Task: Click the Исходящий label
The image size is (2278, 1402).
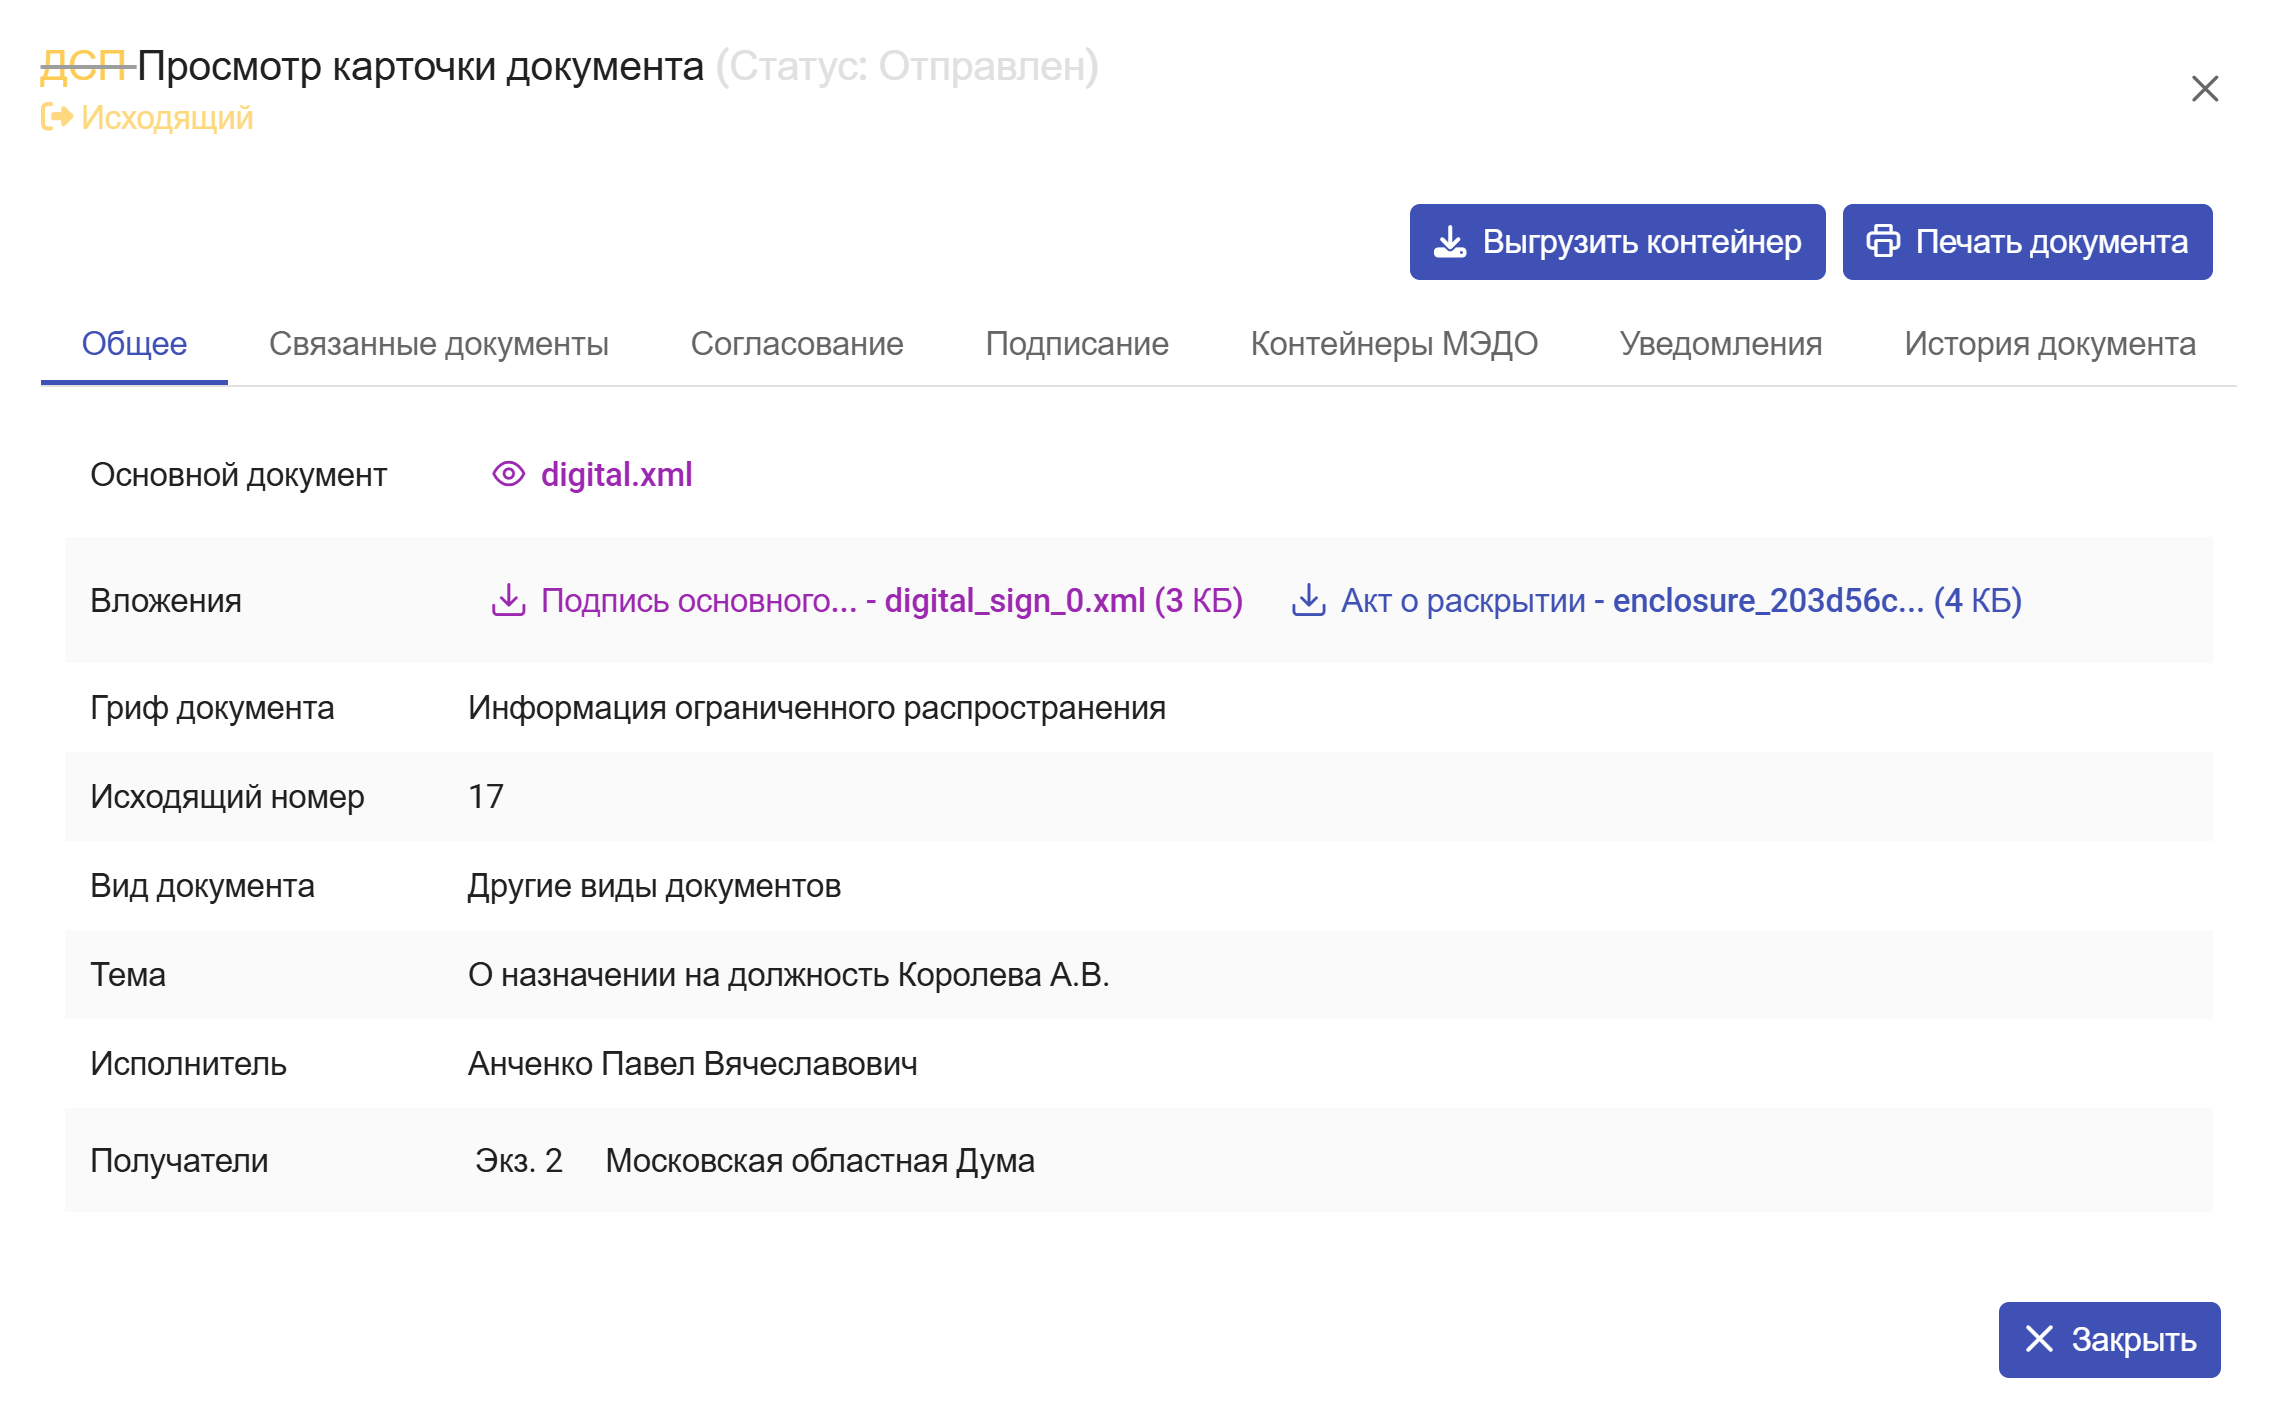Action: [x=167, y=118]
